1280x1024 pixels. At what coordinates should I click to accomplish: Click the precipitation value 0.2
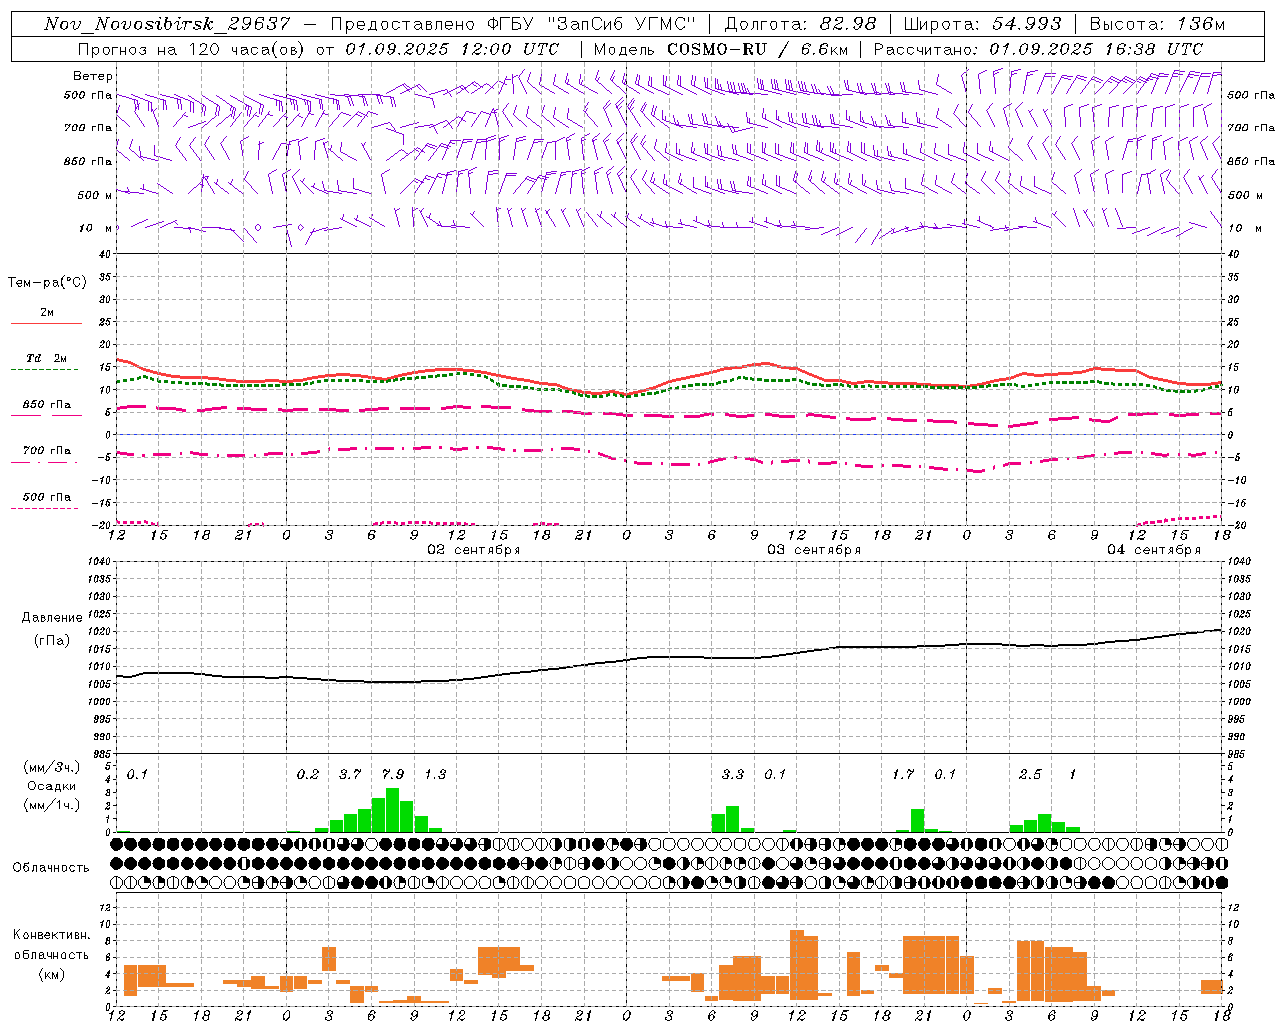point(308,775)
